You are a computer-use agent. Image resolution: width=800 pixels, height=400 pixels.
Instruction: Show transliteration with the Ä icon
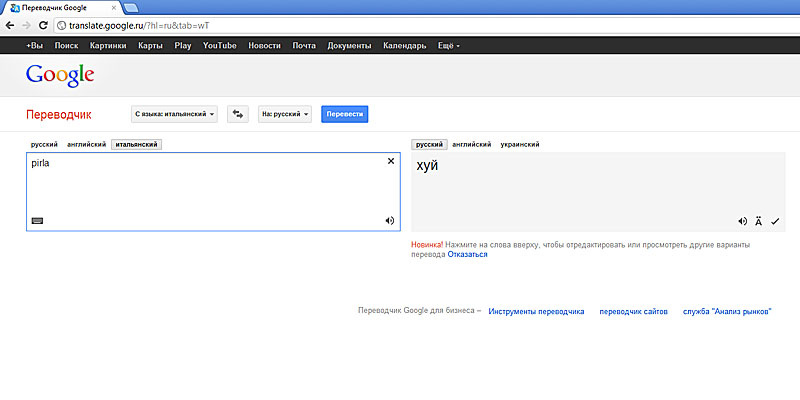click(x=759, y=221)
